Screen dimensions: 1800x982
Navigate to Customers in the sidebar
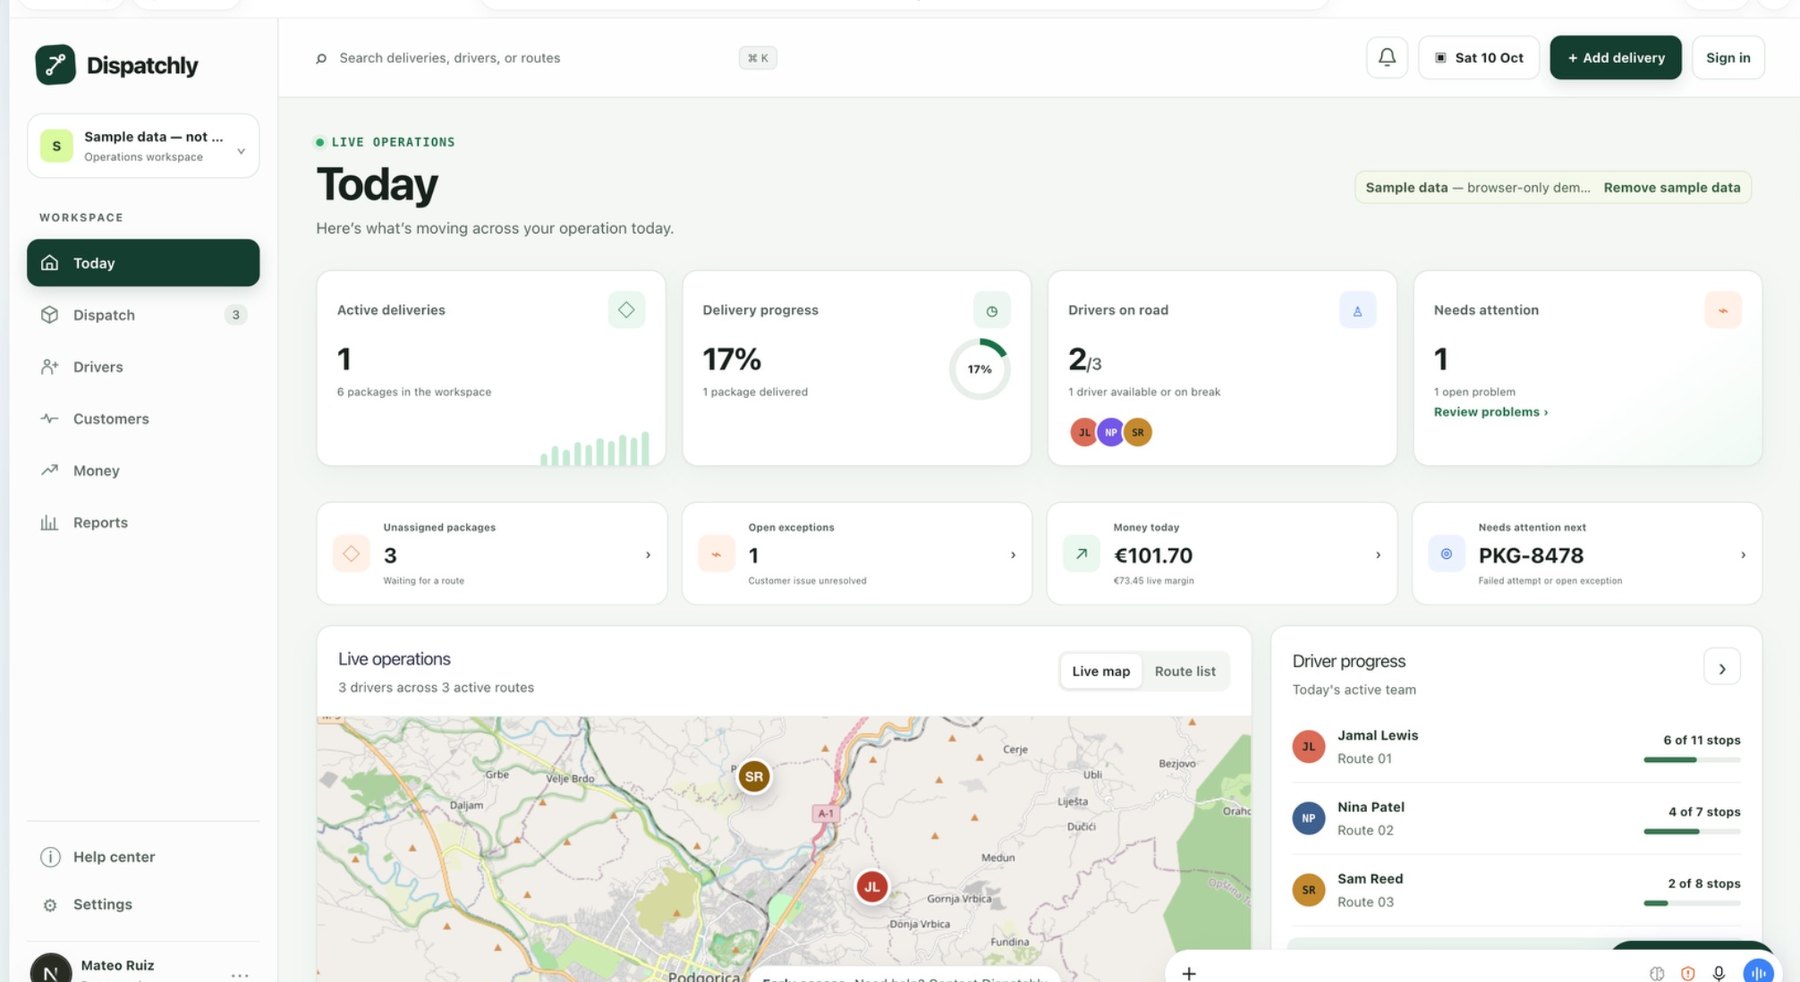(143, 419)
